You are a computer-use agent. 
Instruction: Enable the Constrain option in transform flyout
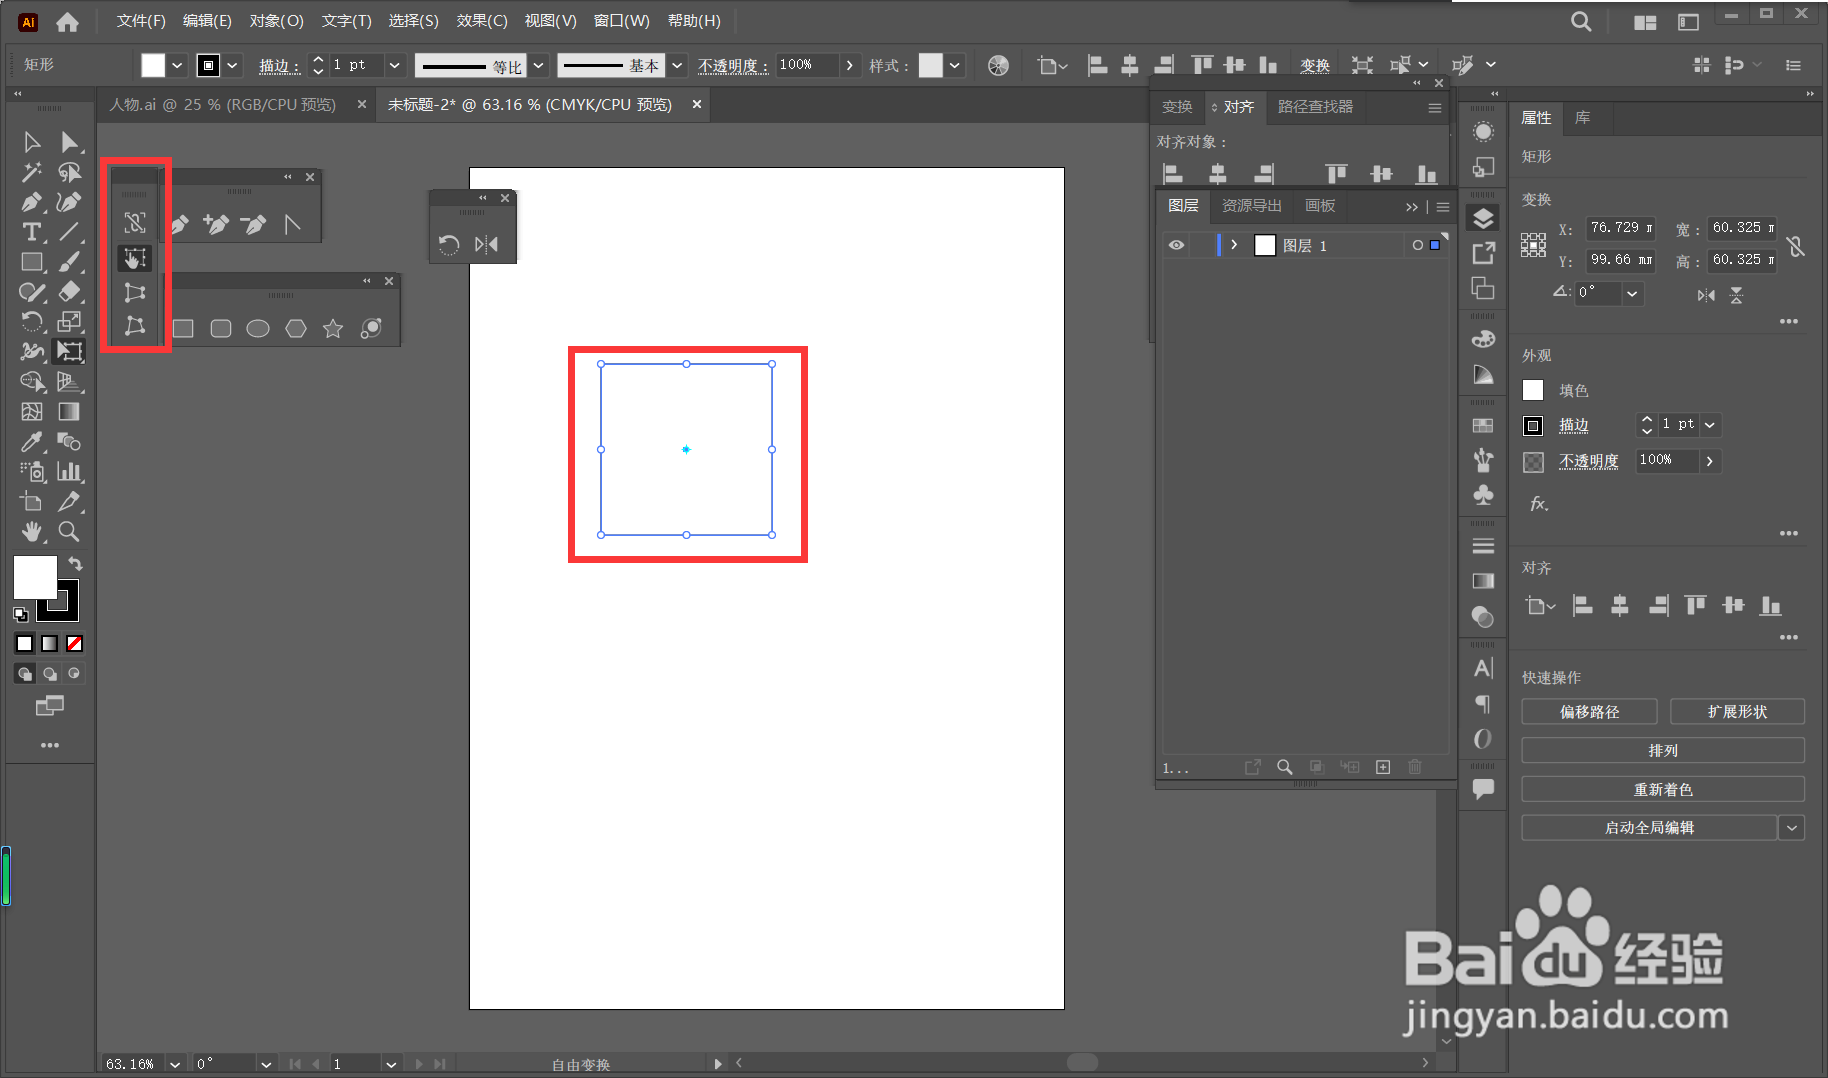click(135, 223)
